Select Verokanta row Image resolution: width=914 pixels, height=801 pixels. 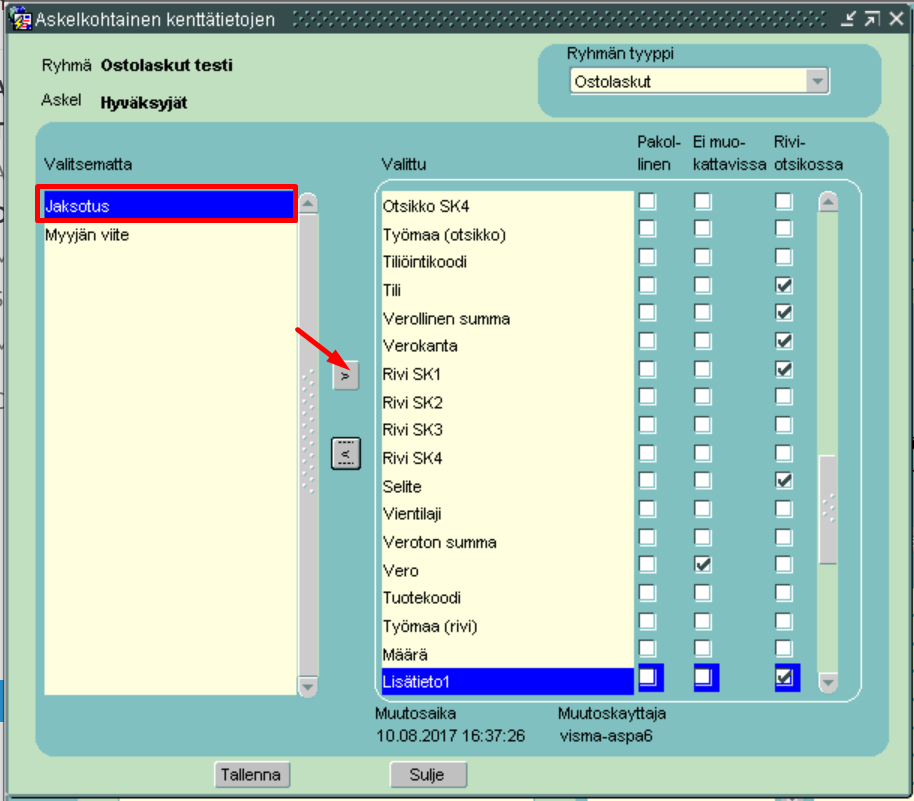pyautogui.click(x=507, y=346)
